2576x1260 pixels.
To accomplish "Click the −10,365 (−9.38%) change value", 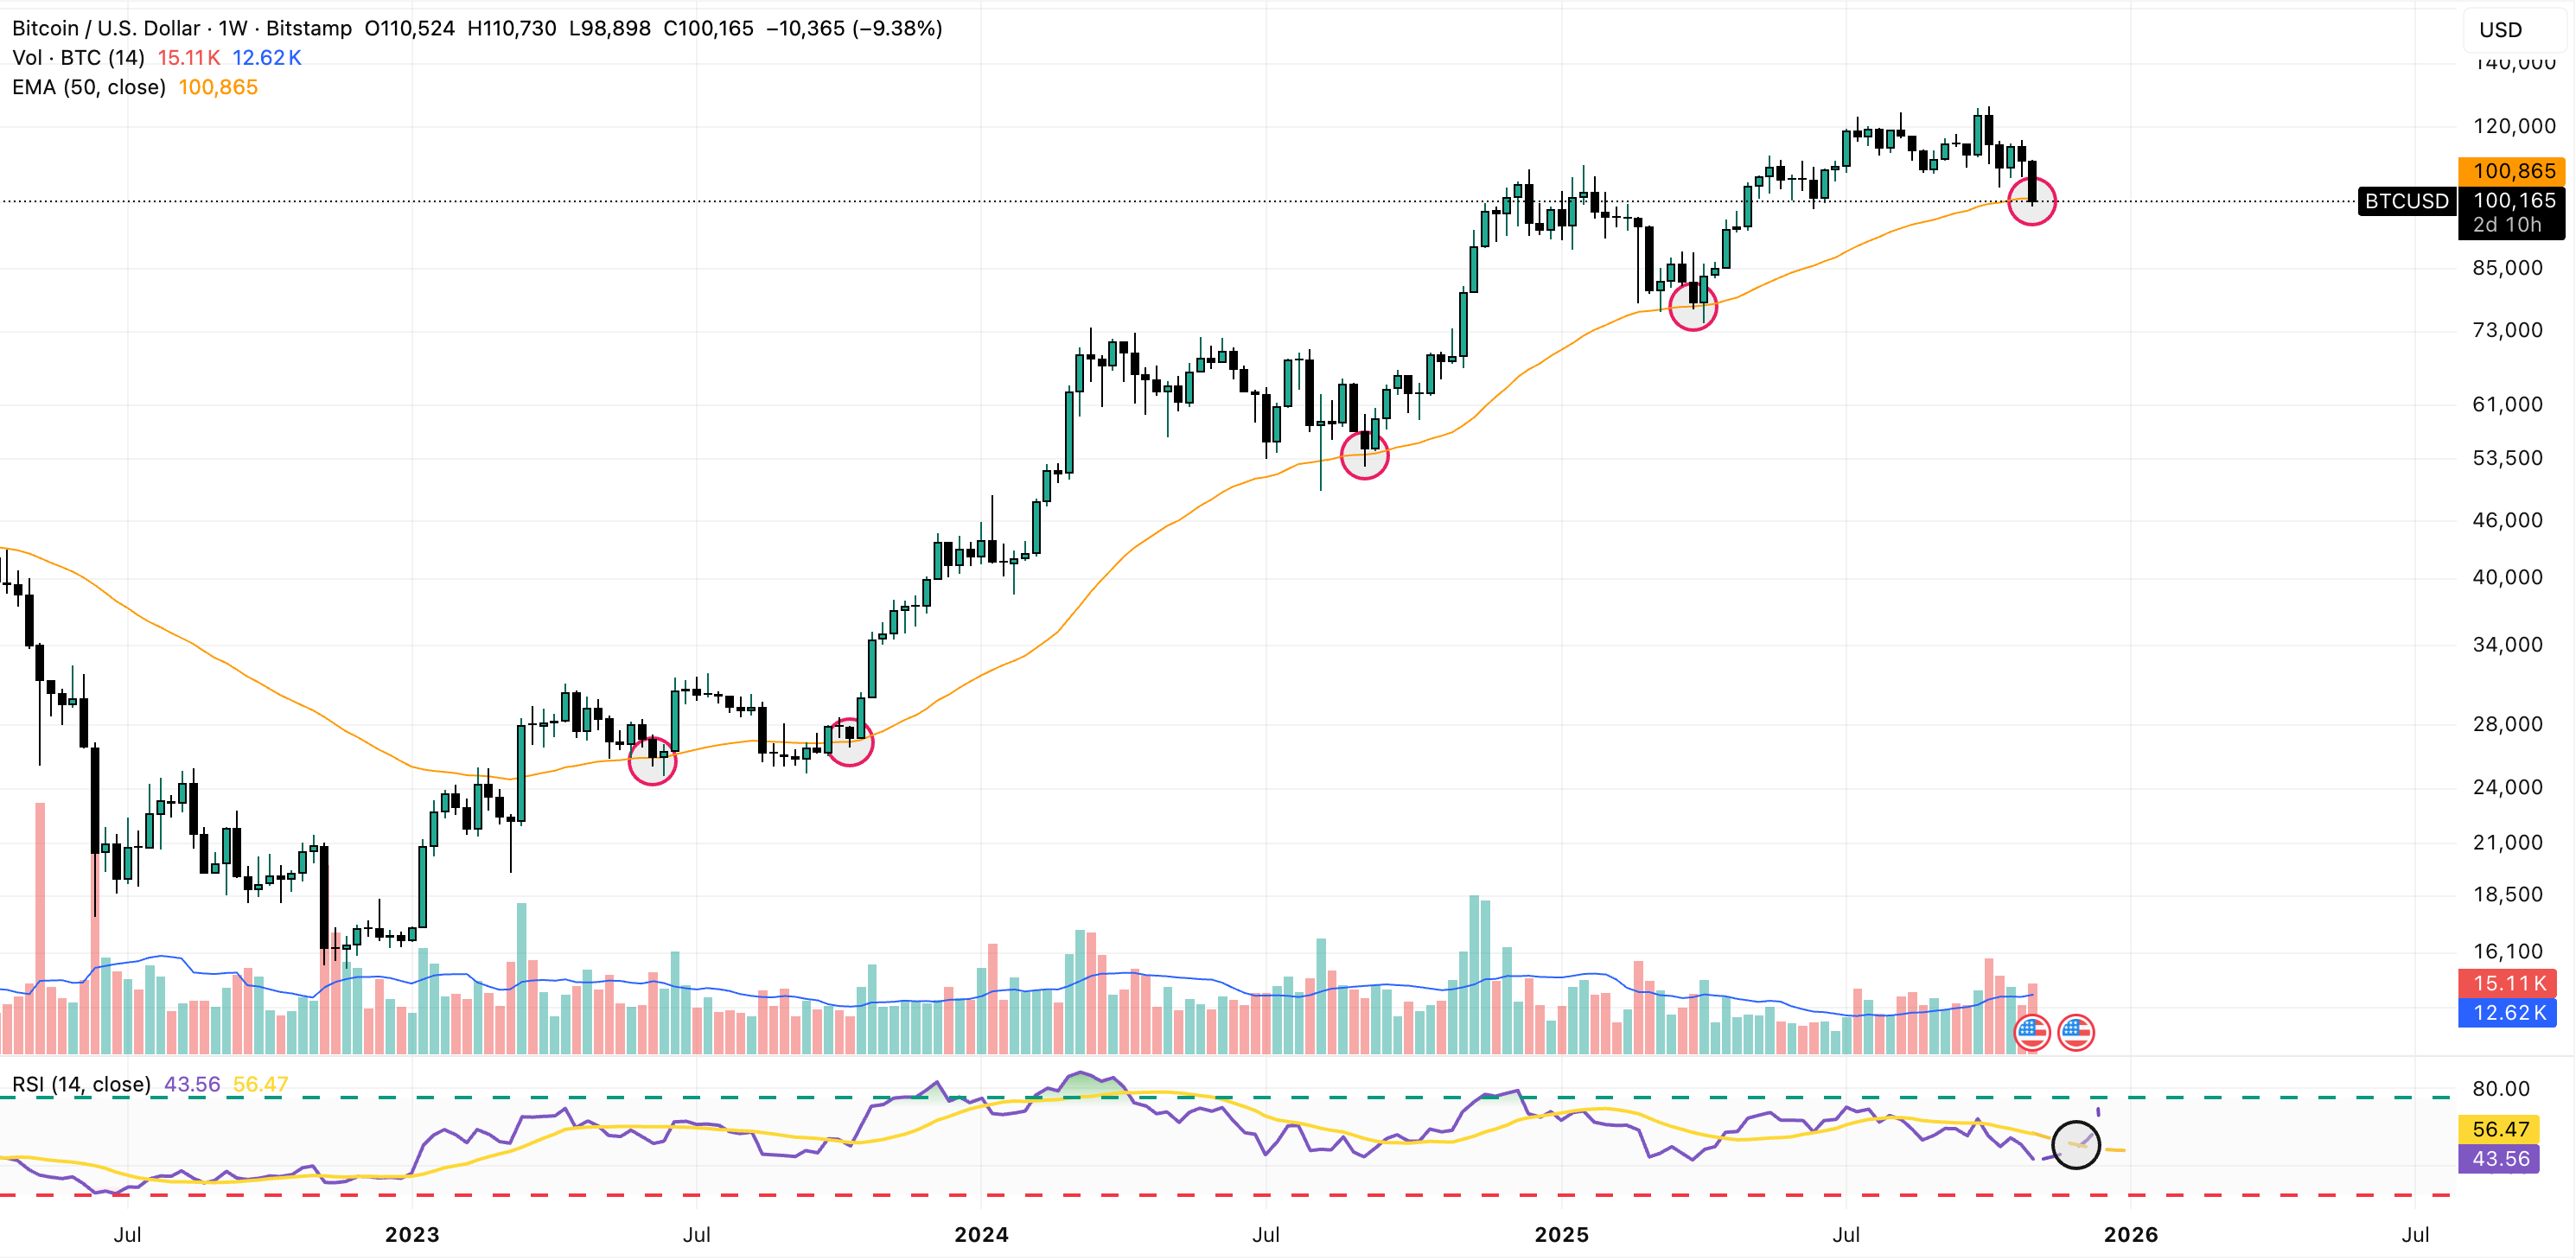I will [854, 28].
